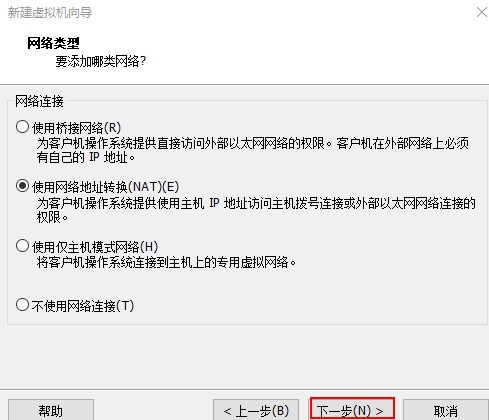Choose the 使用仅主机模式网络(H) radio circle
Viewport: 489px width, 420px height.
click(x=22, y=246)
